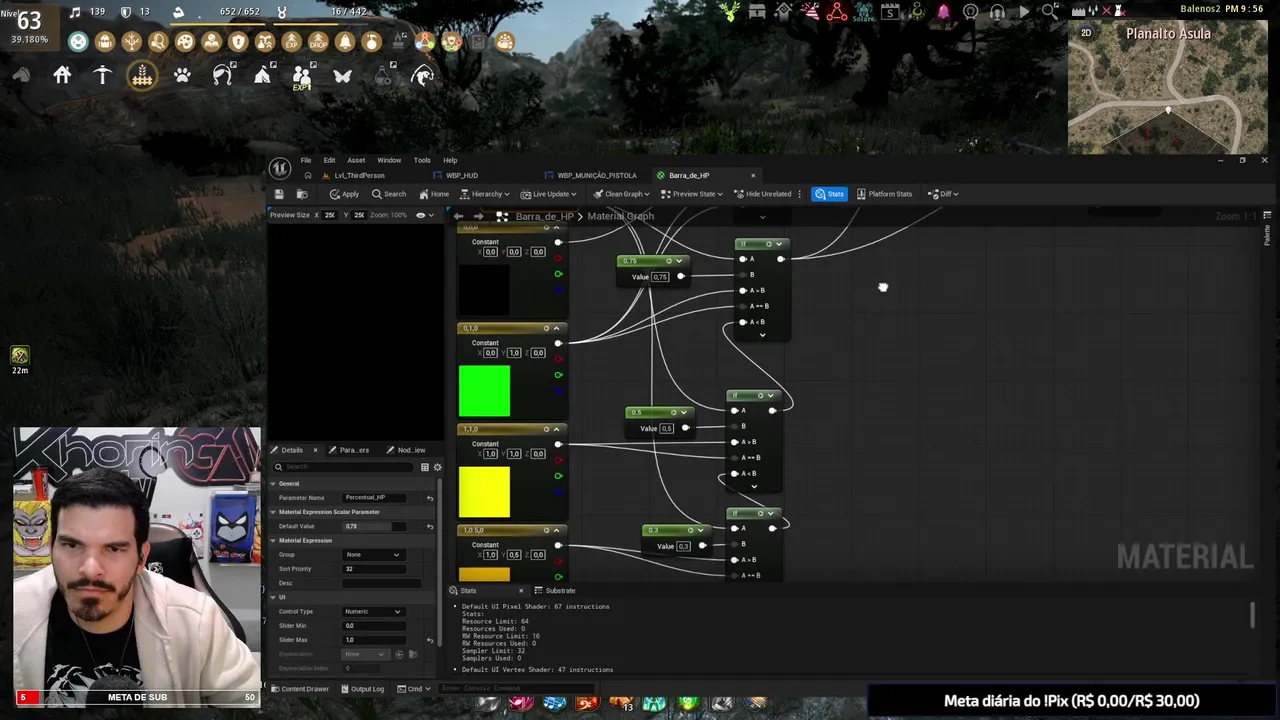1280x720 pixels.
Task: Click the Unreal Engine logo icon
Action: 280,168
